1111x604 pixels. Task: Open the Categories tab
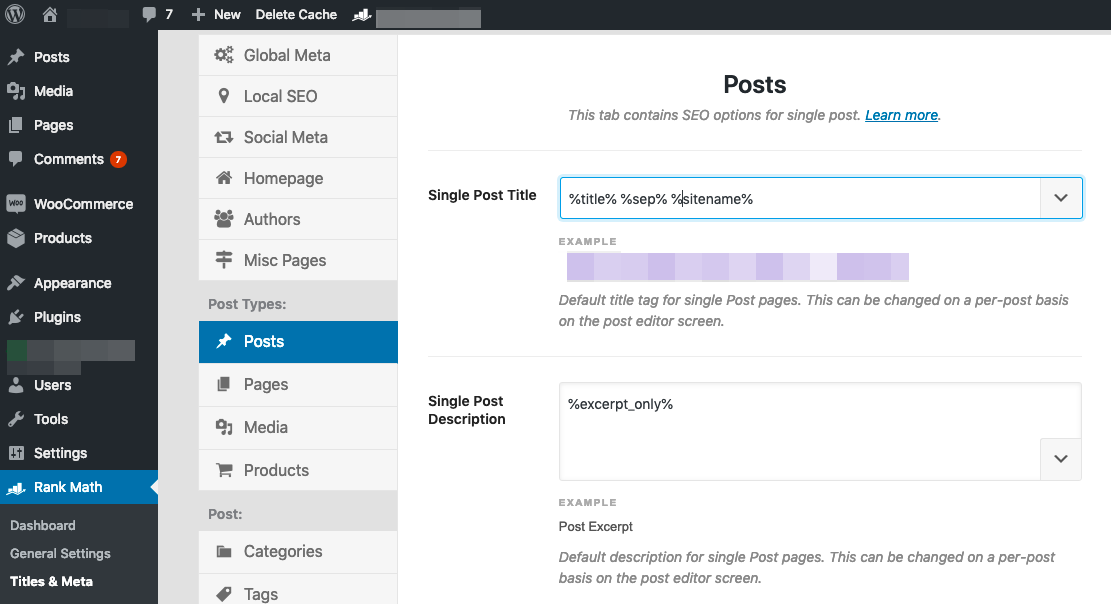click(298, 552)
